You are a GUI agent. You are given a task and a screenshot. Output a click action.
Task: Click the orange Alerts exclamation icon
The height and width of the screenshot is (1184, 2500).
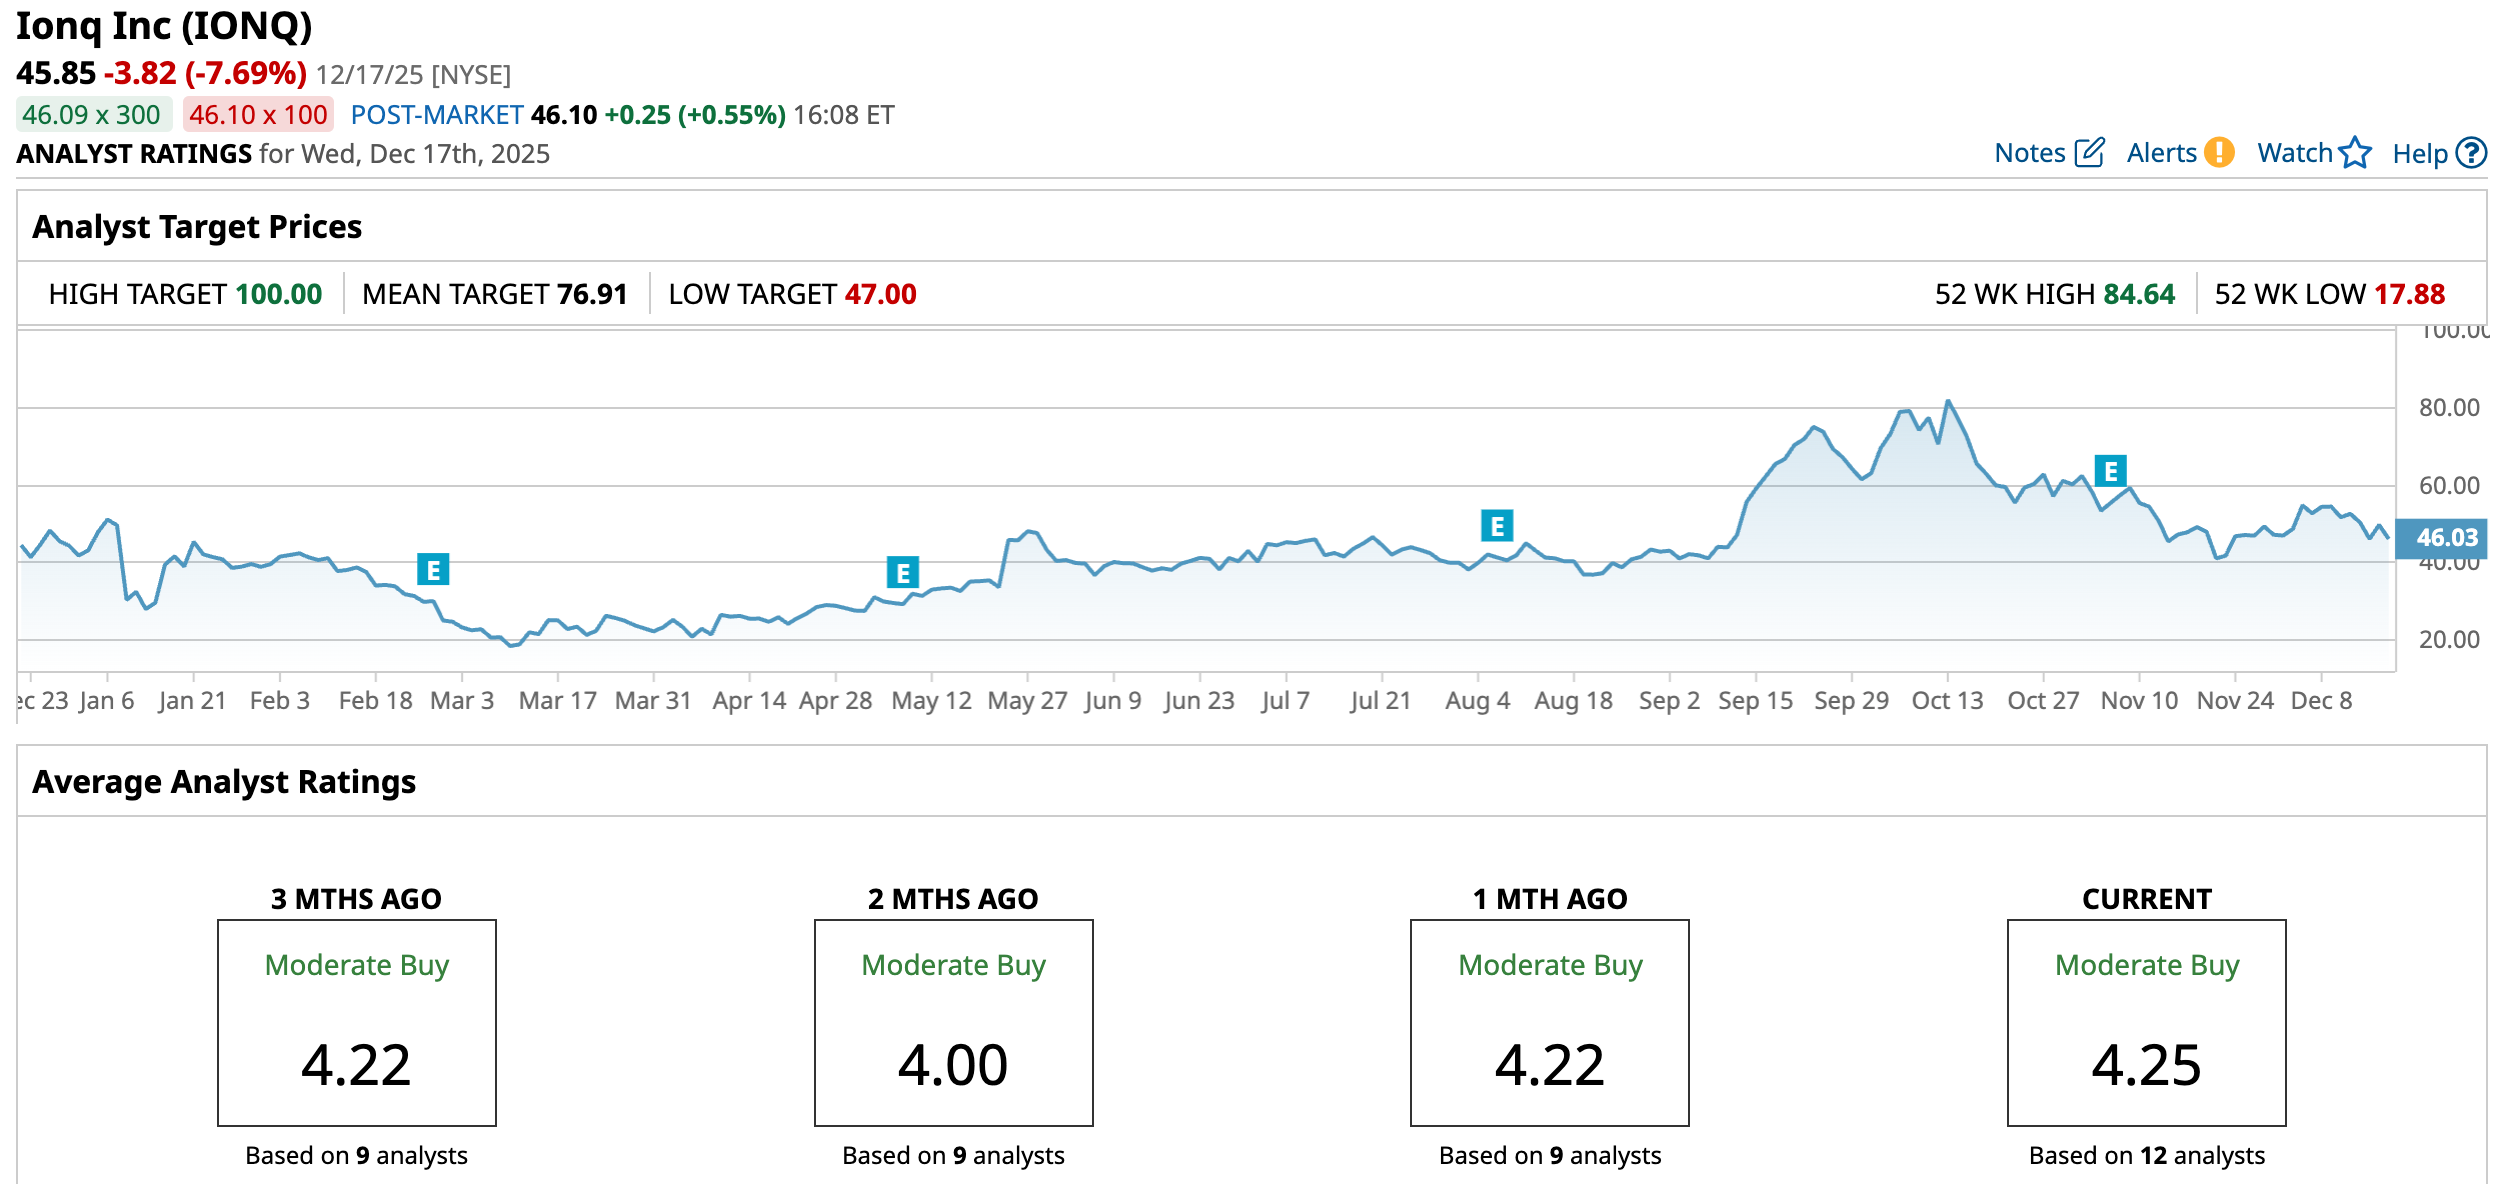pyautogui.click(x=2219, y=152)
